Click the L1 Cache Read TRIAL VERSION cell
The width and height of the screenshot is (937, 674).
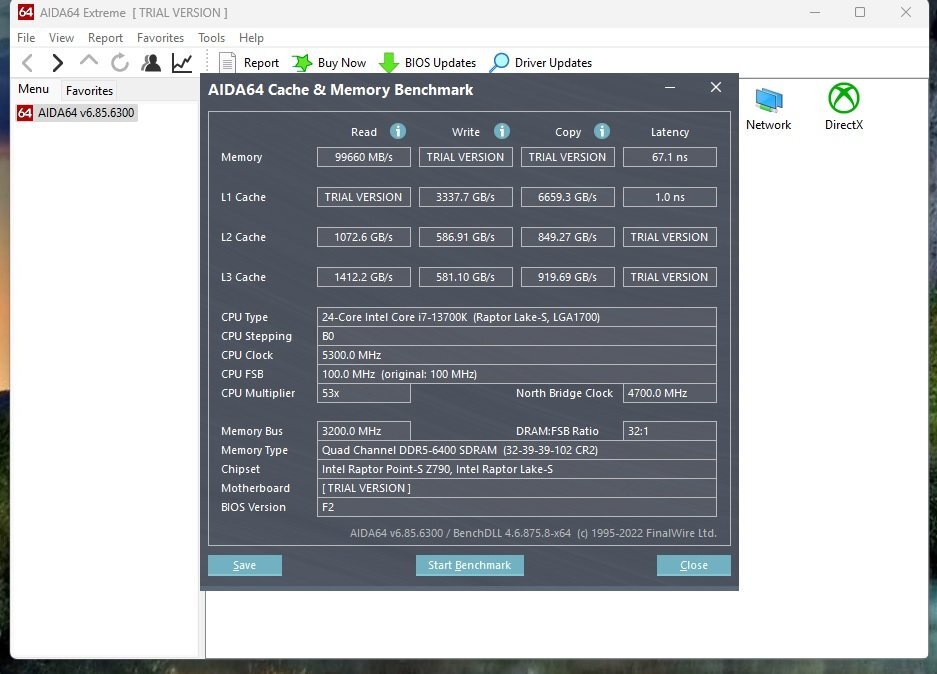pos(364,197)
